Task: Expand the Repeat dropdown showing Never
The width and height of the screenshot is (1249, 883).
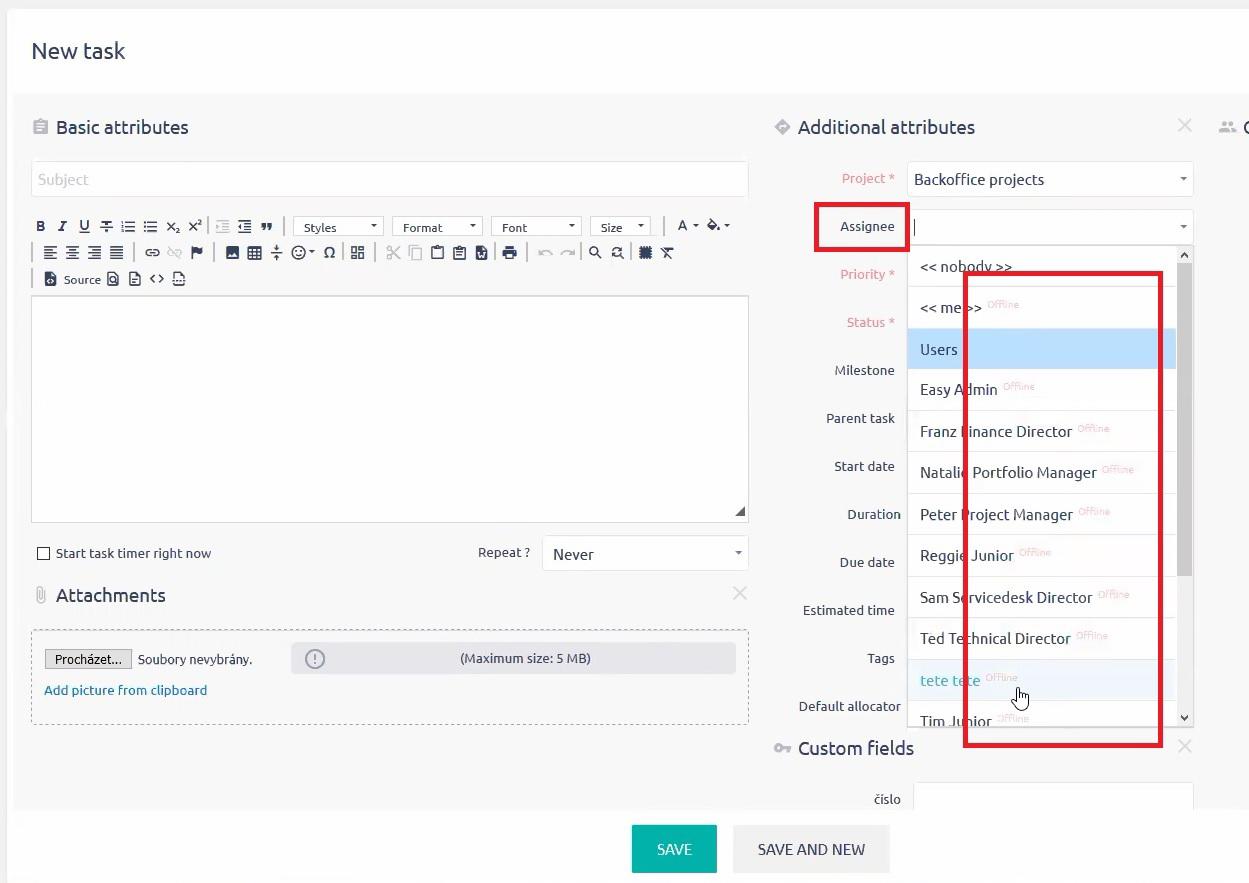Action: [x=645, y=554]
